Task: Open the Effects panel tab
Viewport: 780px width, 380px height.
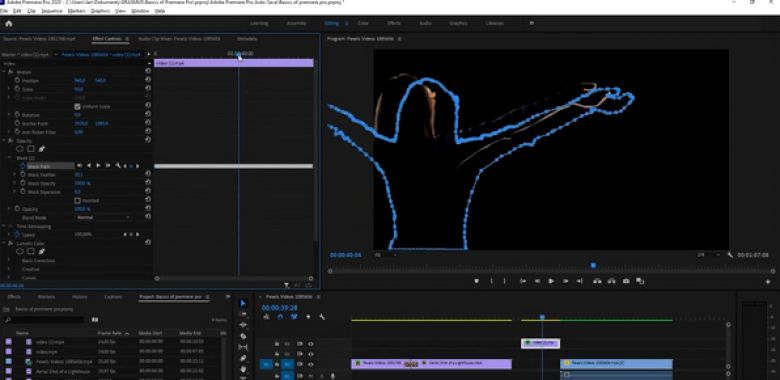Action: click(14, 297)
